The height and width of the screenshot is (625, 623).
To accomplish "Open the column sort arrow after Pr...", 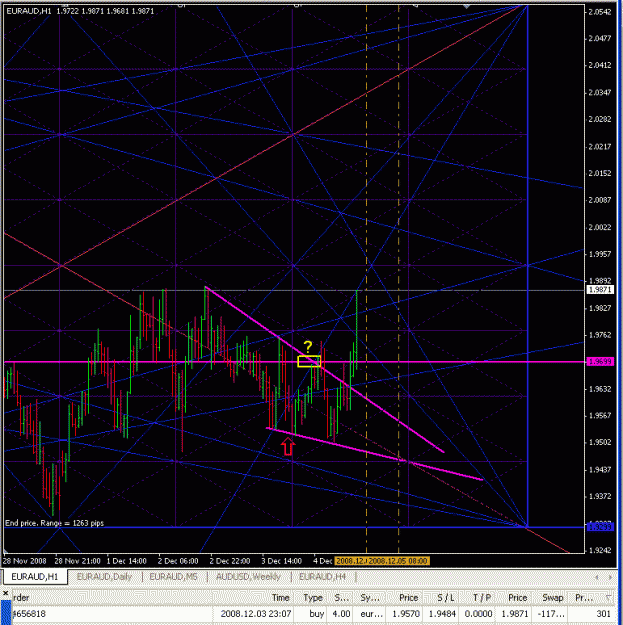I will 608,597.
